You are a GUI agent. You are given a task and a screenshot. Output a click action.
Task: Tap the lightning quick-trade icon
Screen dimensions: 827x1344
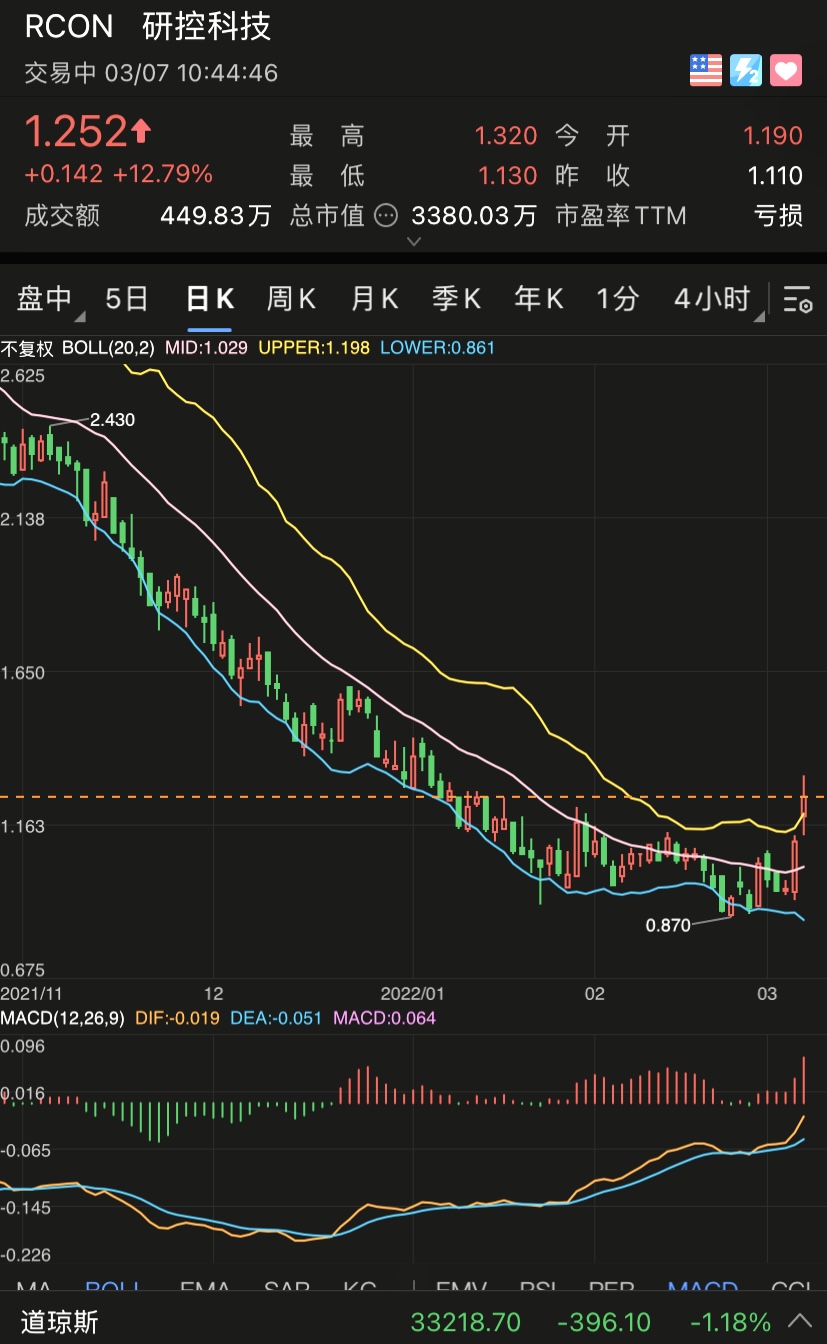[746, 70]
